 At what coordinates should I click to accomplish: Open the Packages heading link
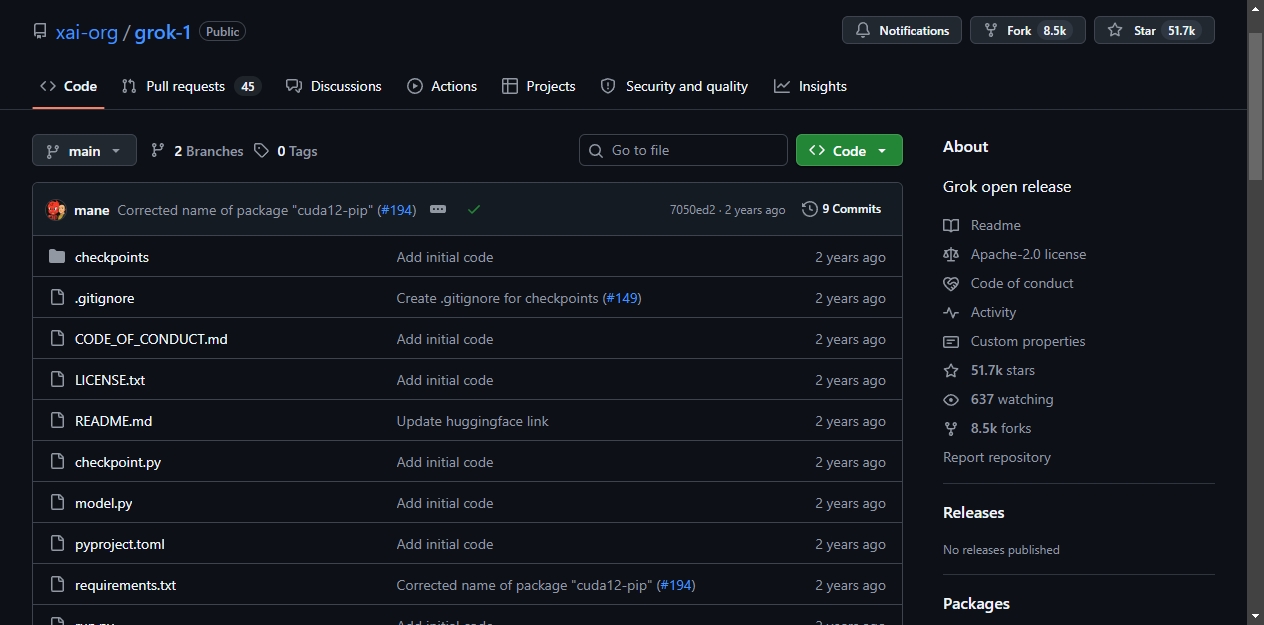pos(976,603)
